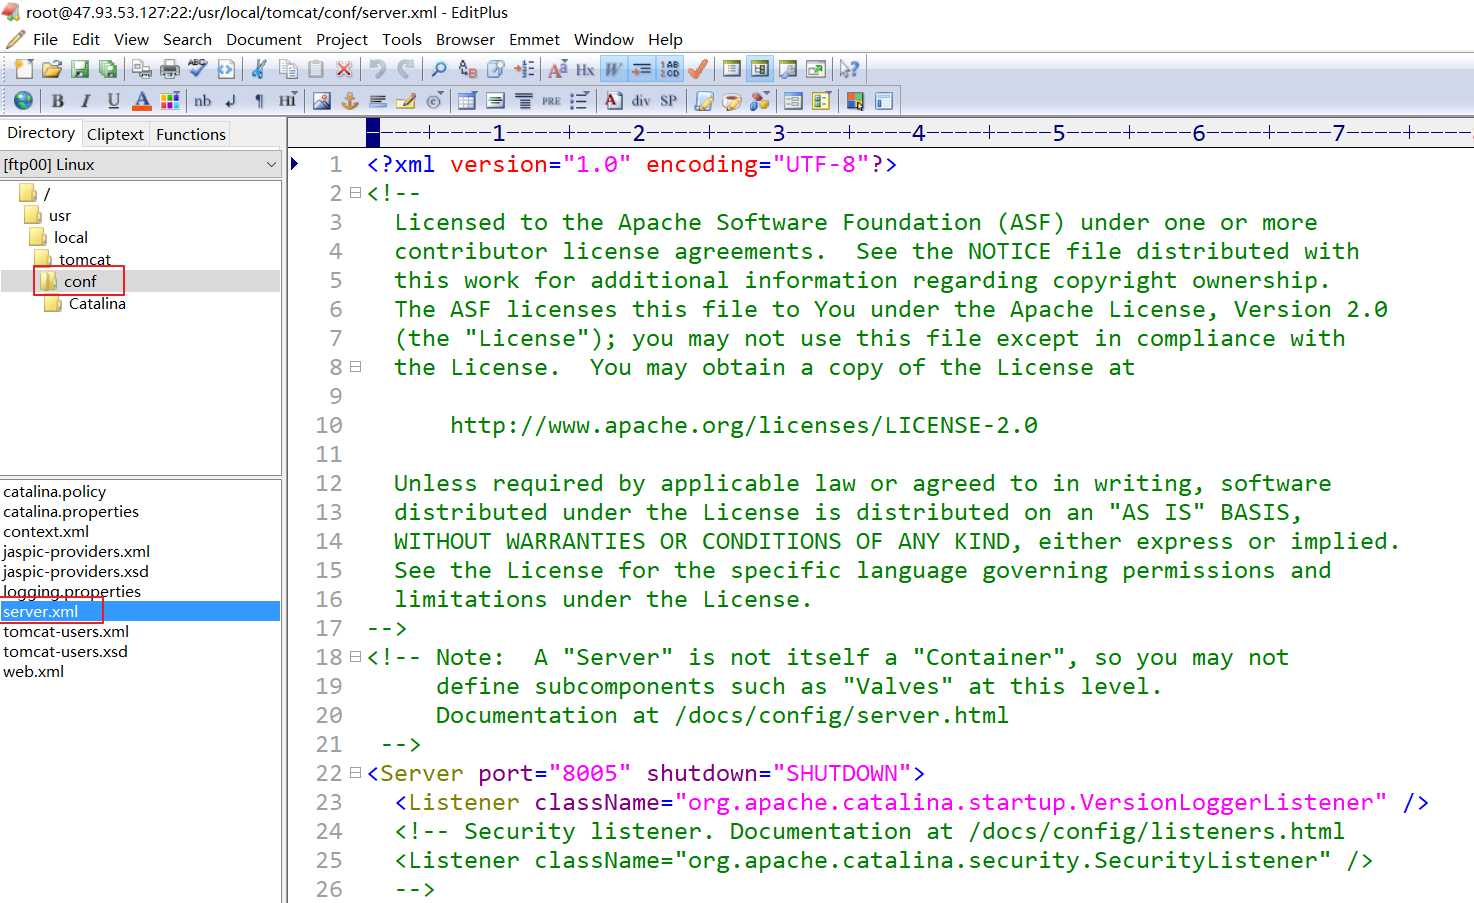The image size is (1474, 903).
Task: Click the Undo arrow icon
Action: tap(378, 69)
